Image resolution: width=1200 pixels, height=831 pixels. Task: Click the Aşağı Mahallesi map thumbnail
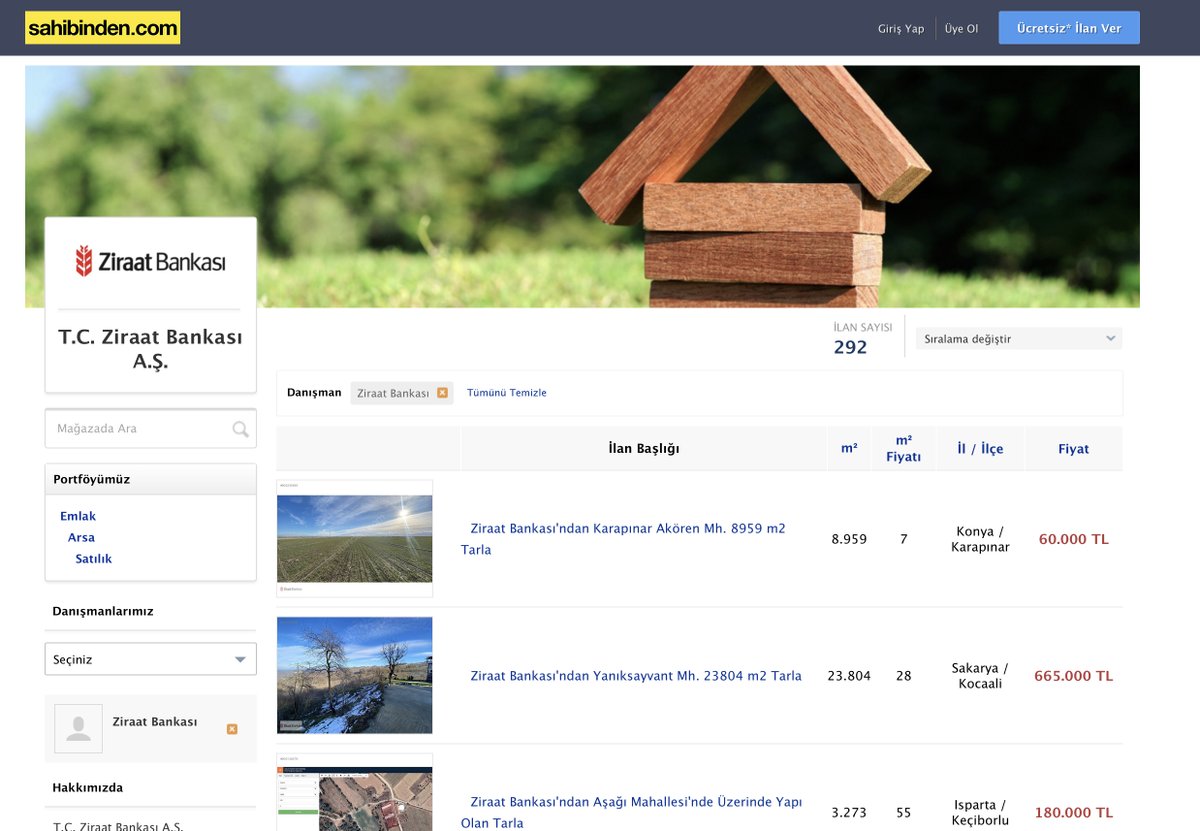[355, 792]
